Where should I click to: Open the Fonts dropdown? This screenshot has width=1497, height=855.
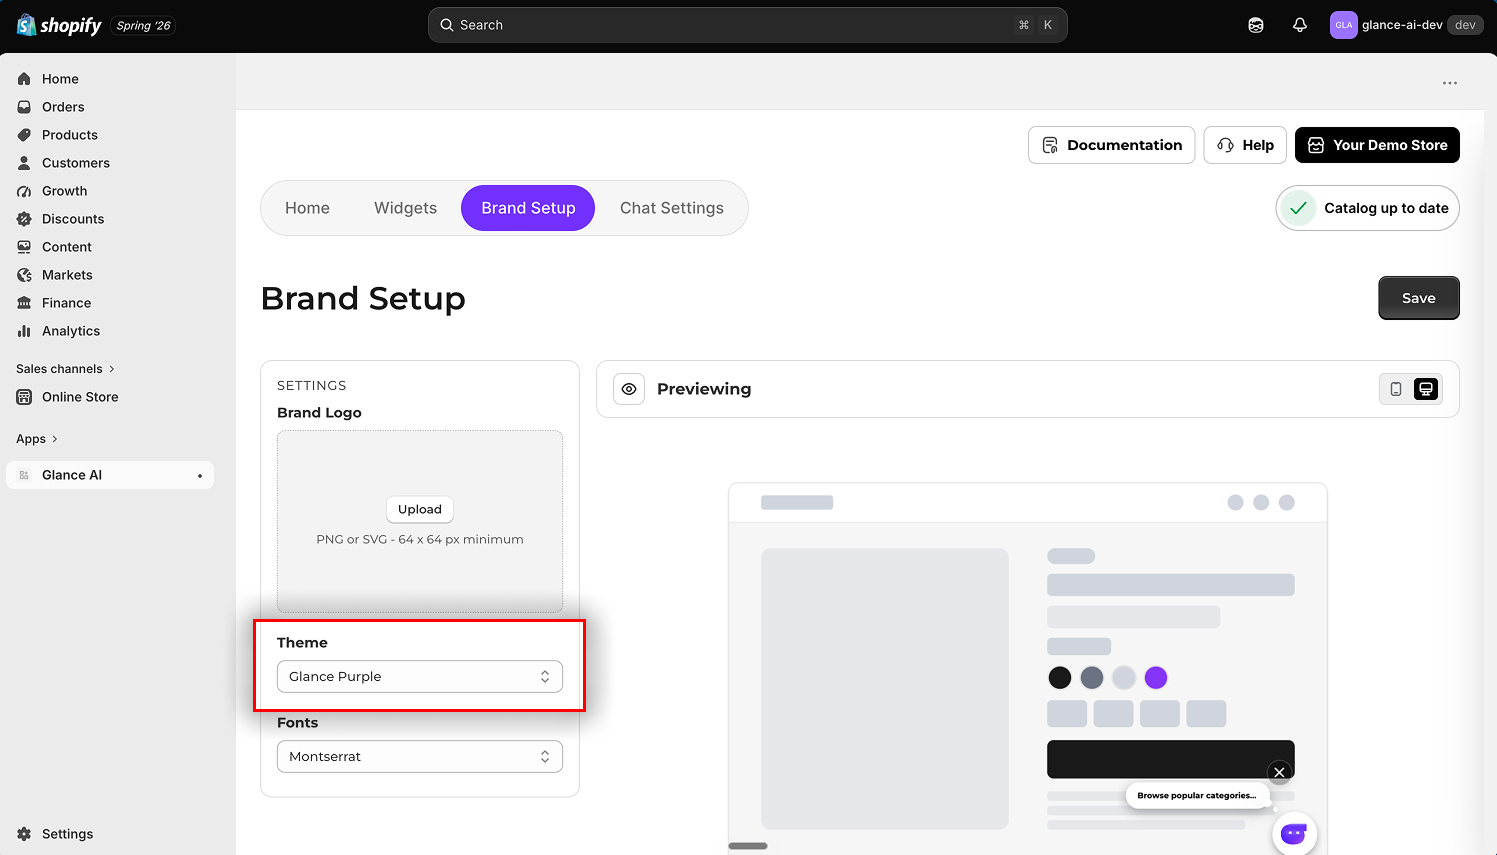pyautogui.click(x=420, y=757)
